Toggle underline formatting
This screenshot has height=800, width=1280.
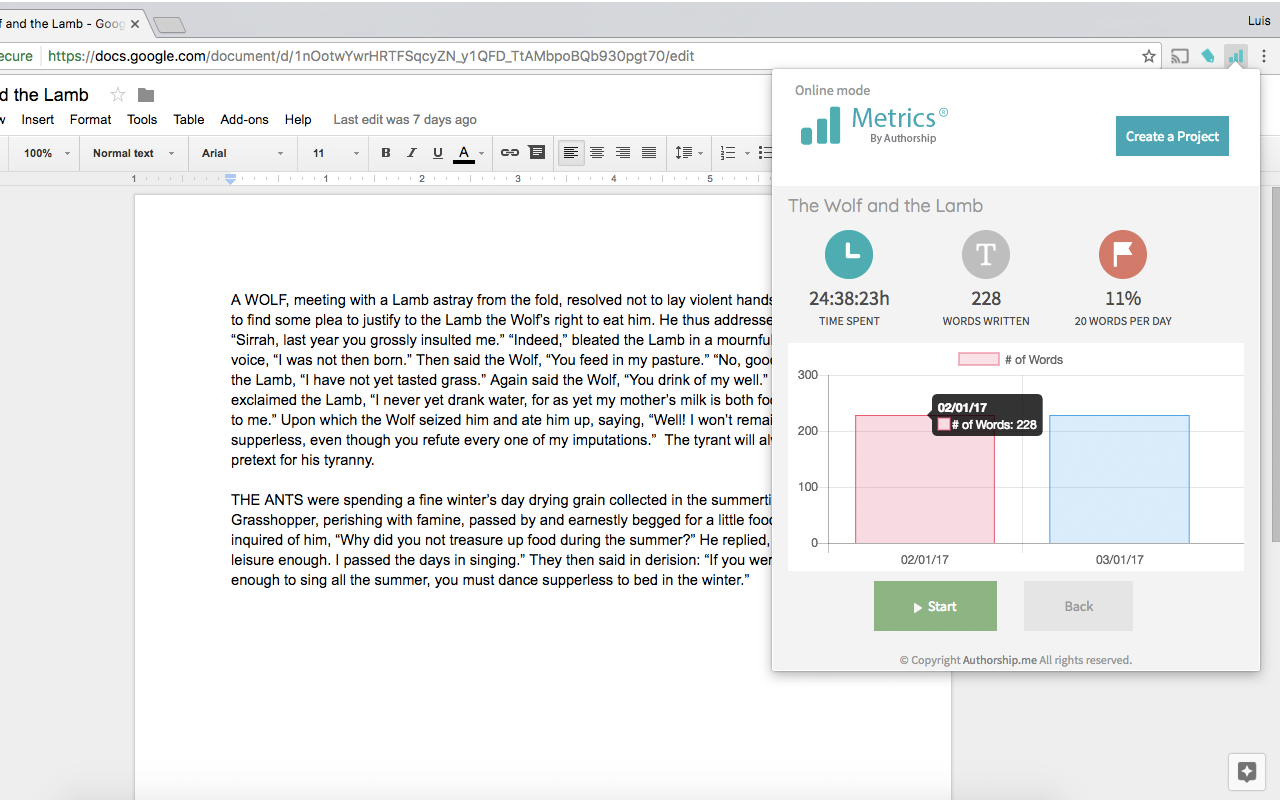[x=437, y=152]
